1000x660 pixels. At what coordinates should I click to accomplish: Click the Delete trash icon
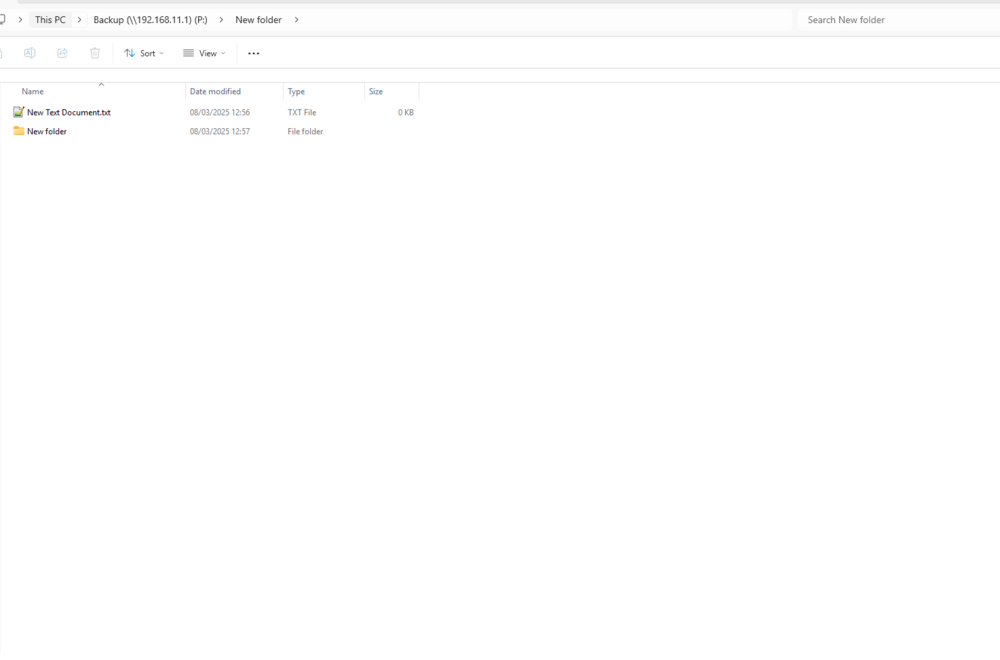click(95, 53)
